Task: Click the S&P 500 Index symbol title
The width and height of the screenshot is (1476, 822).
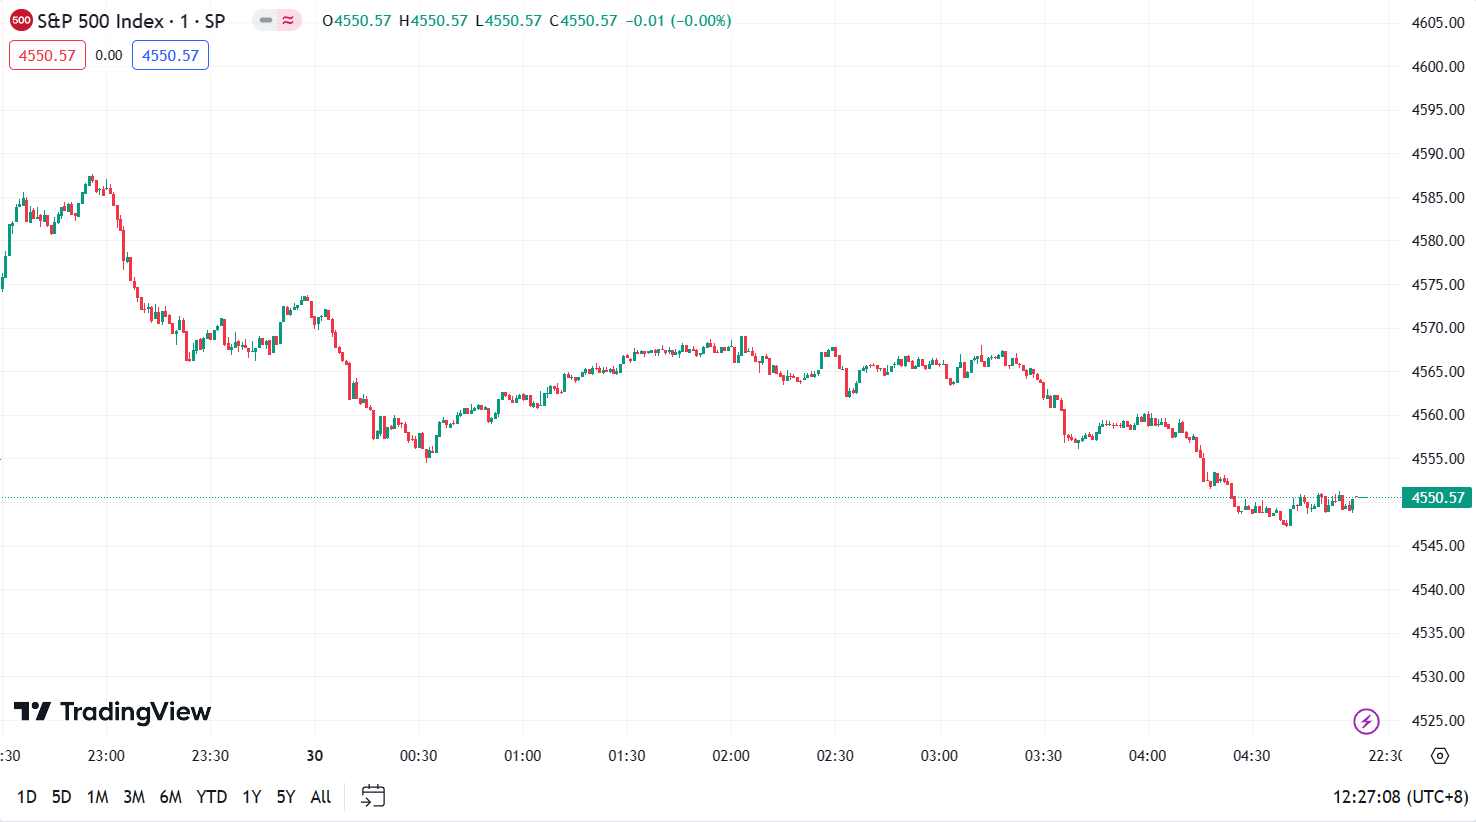Action: [100, 20]
